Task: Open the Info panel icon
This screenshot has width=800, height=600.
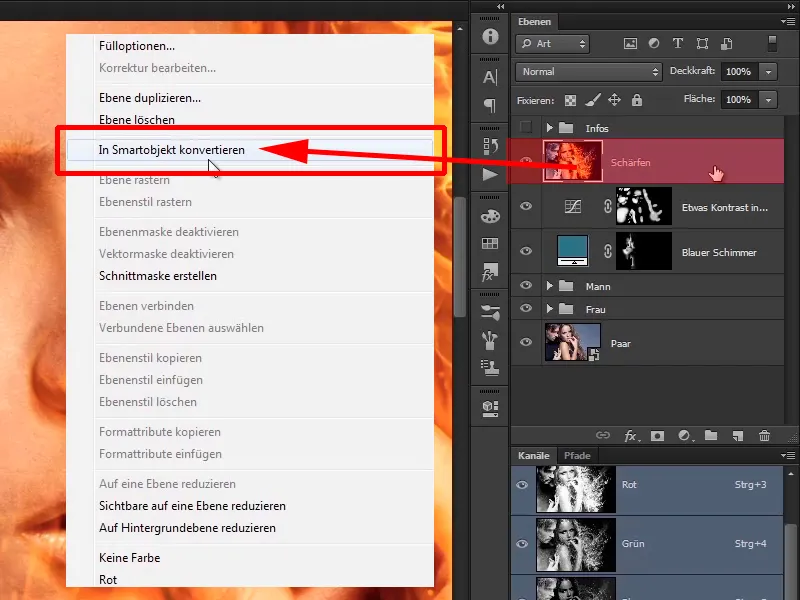Action: click(490, 36)
